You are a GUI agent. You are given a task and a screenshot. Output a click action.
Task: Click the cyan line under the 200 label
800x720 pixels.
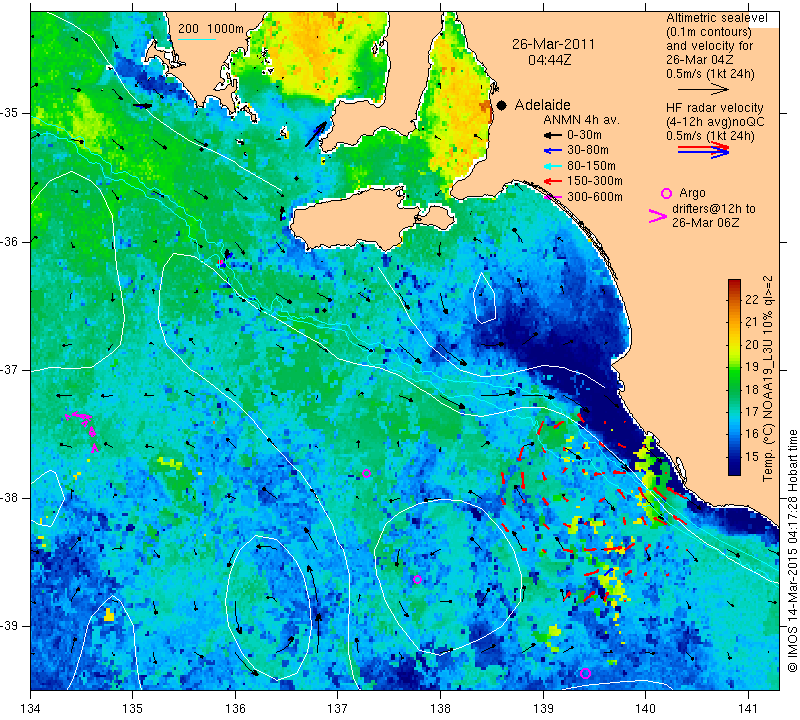196,39
